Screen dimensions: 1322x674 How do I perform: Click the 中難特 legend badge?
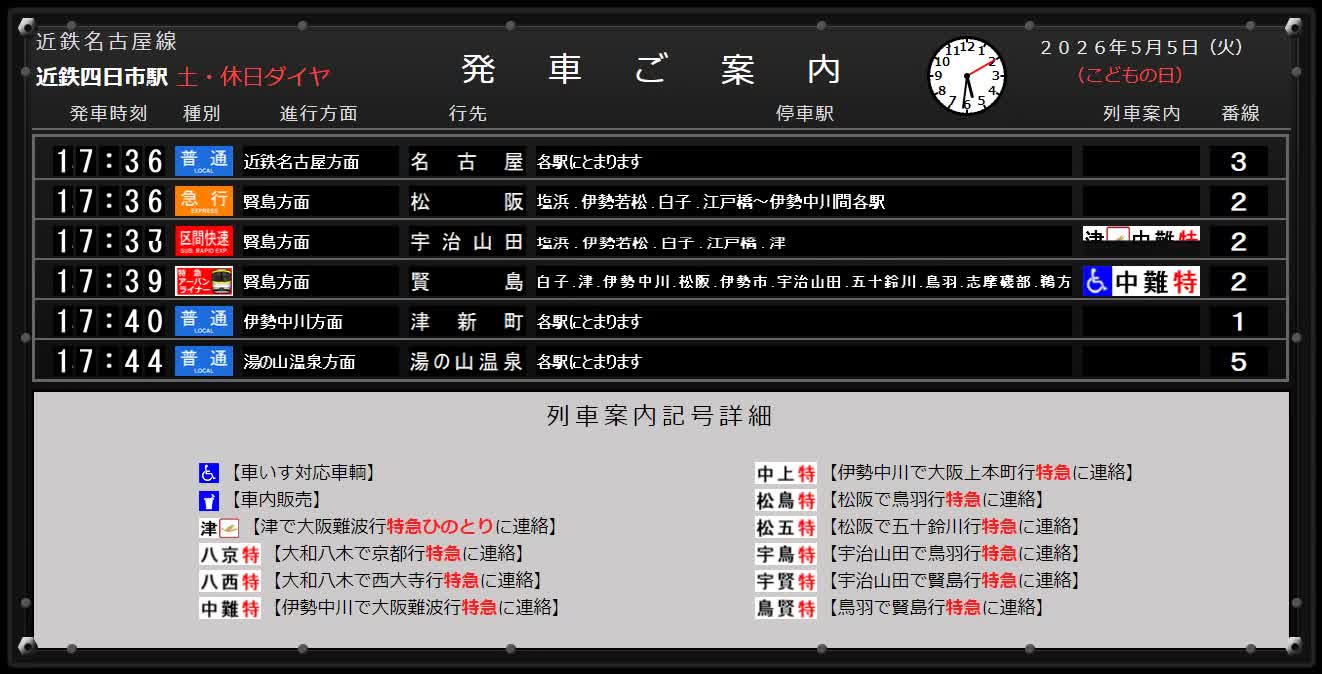coord(230,609)
